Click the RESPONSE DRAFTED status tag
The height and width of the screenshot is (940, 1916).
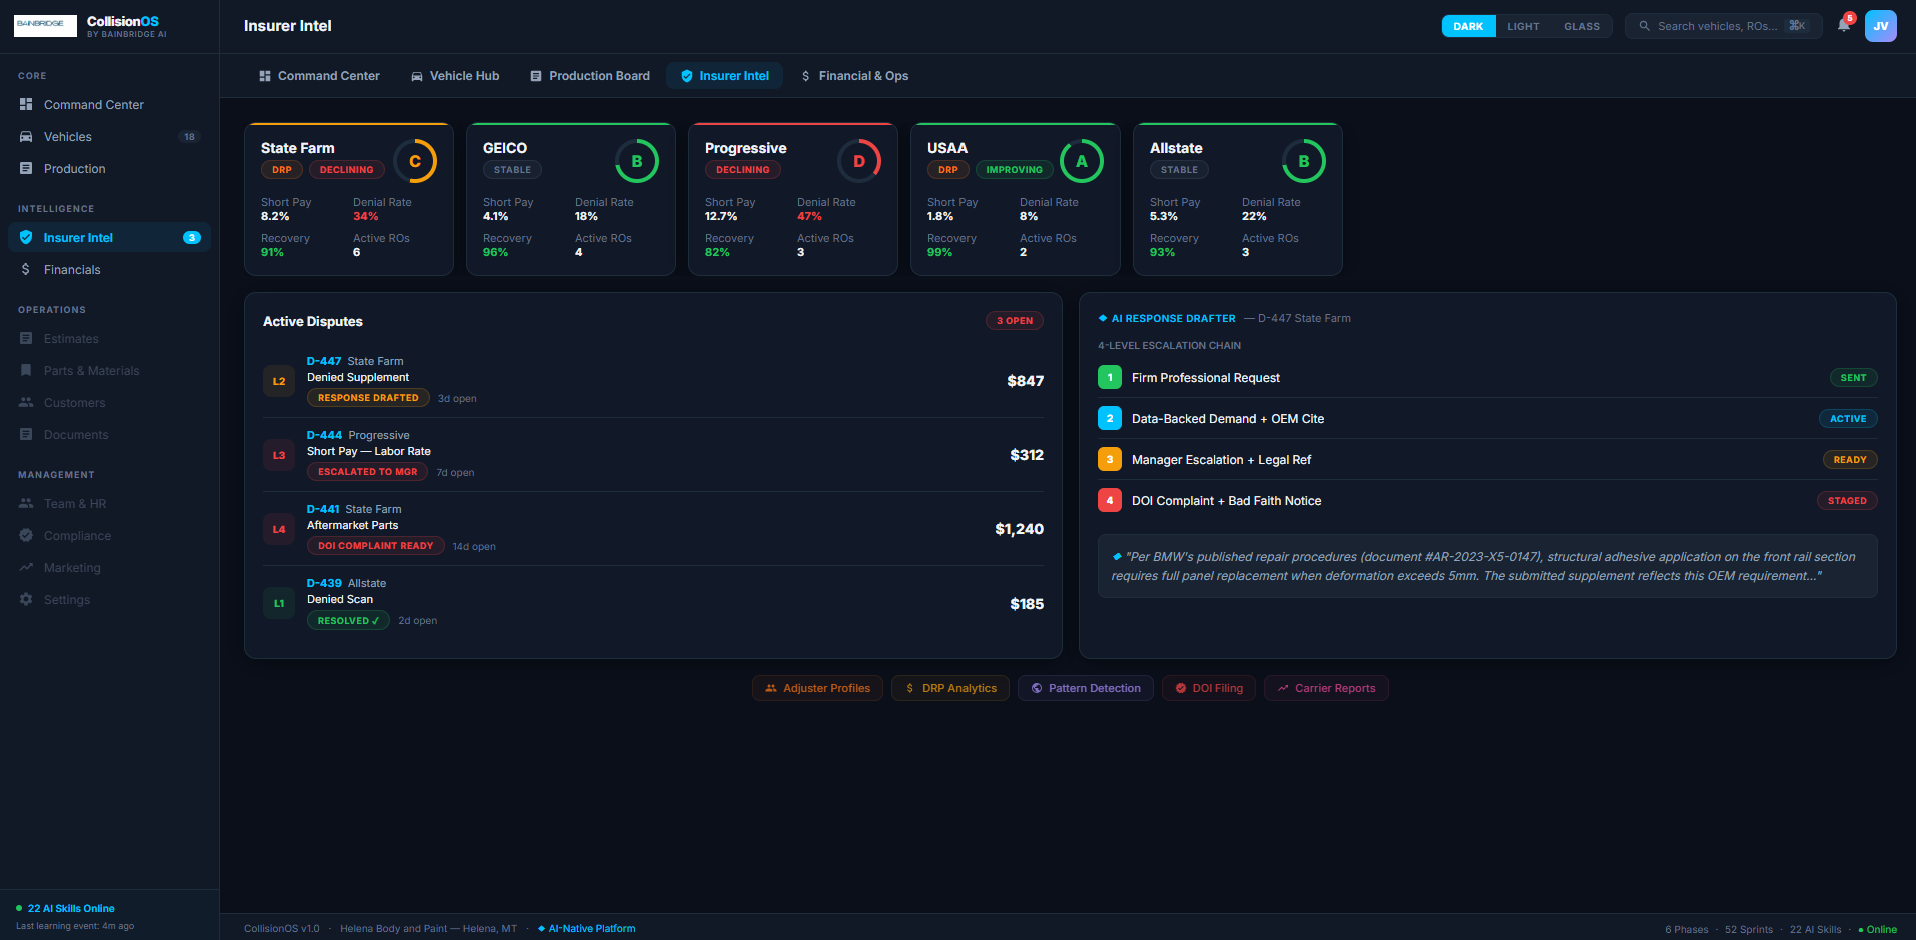click(x=368, y=398)
